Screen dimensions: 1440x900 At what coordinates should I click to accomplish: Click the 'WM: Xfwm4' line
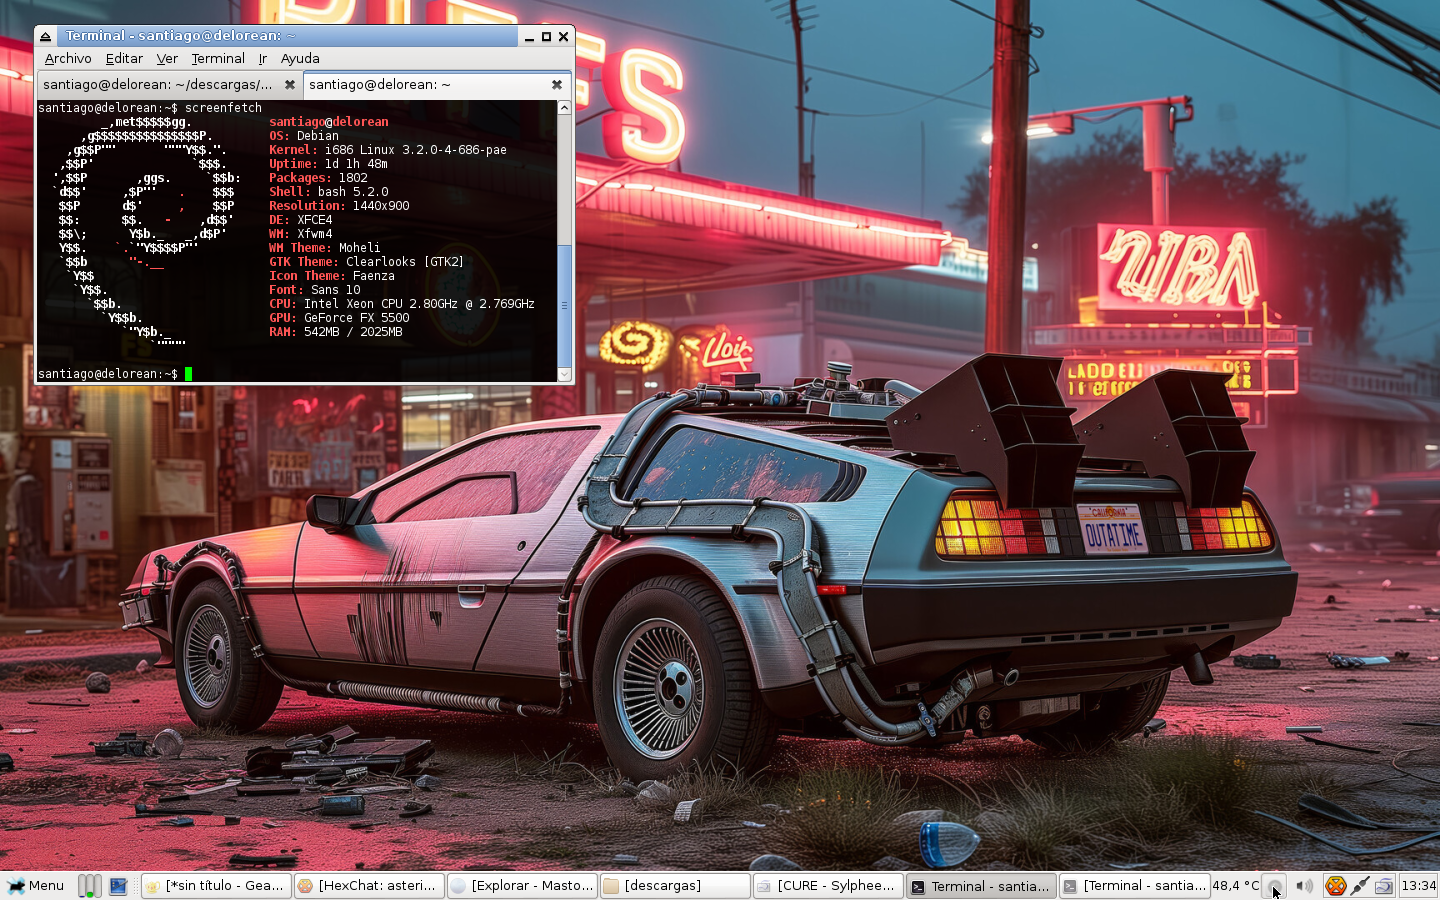(x=301, y=234)
